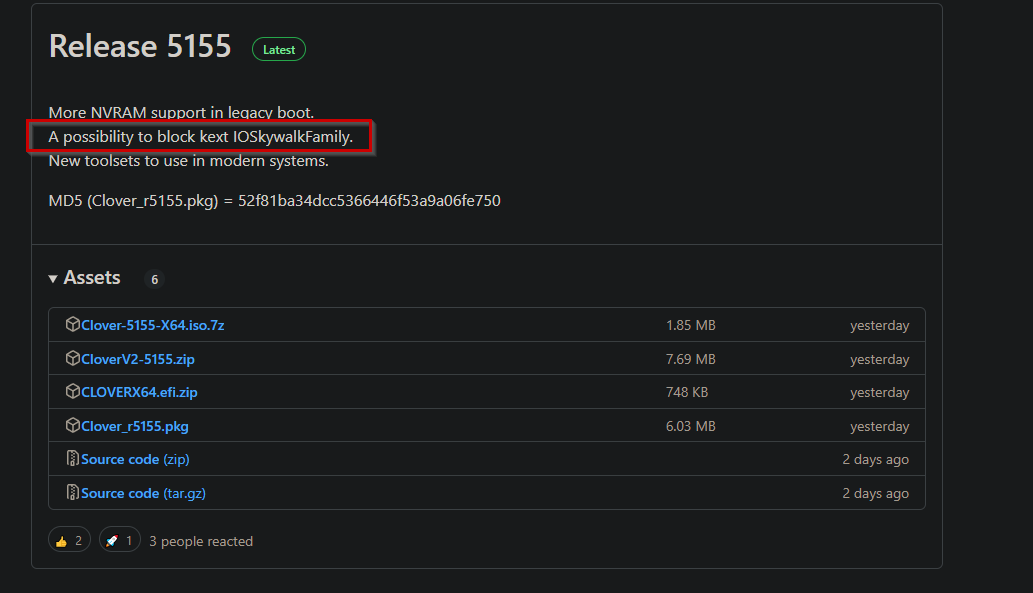Download Source code (zip) archive
The image size is (1033, 593).
[135, 459]
